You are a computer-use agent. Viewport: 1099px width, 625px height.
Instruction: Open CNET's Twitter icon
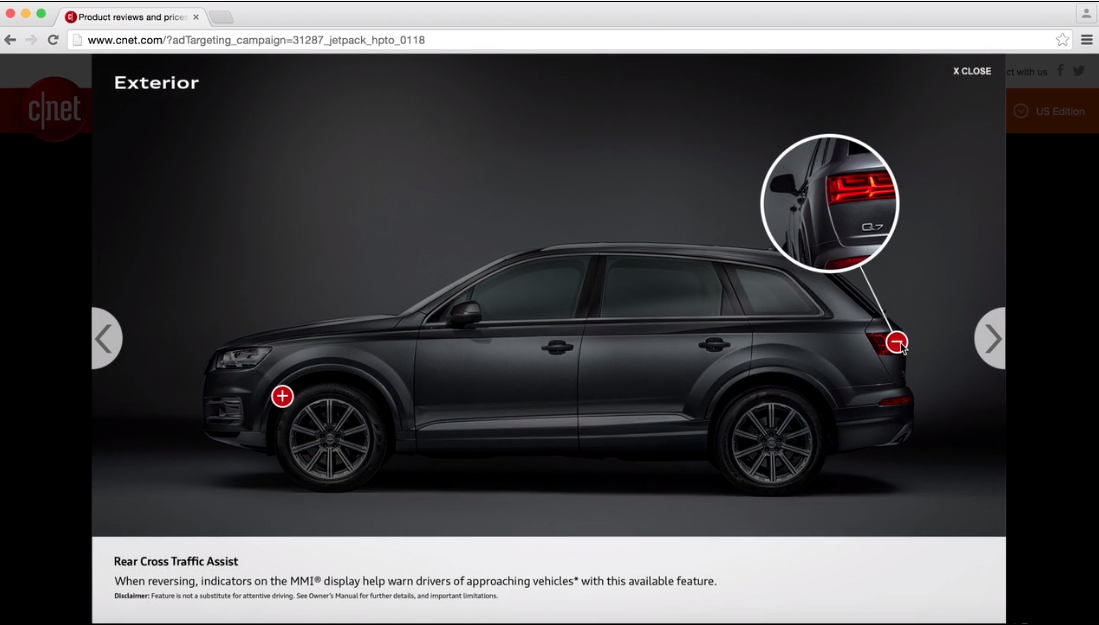pos(1079,70)
